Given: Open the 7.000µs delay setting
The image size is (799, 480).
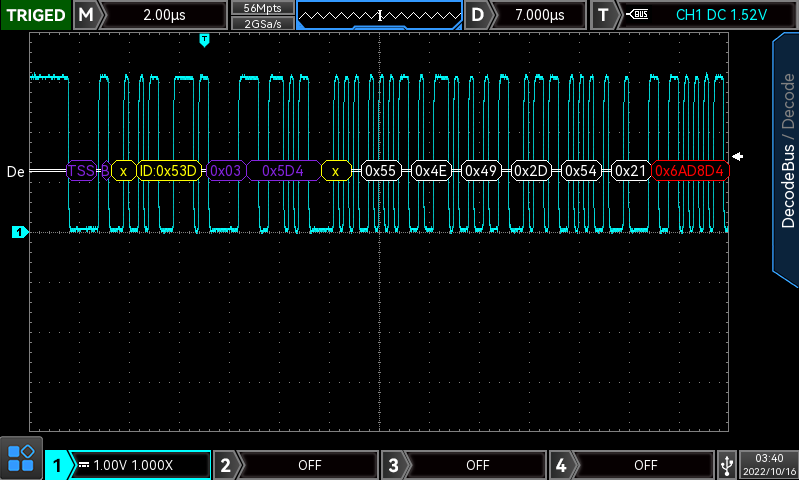Looking at the screenshot, I should (x=540, y=15).
